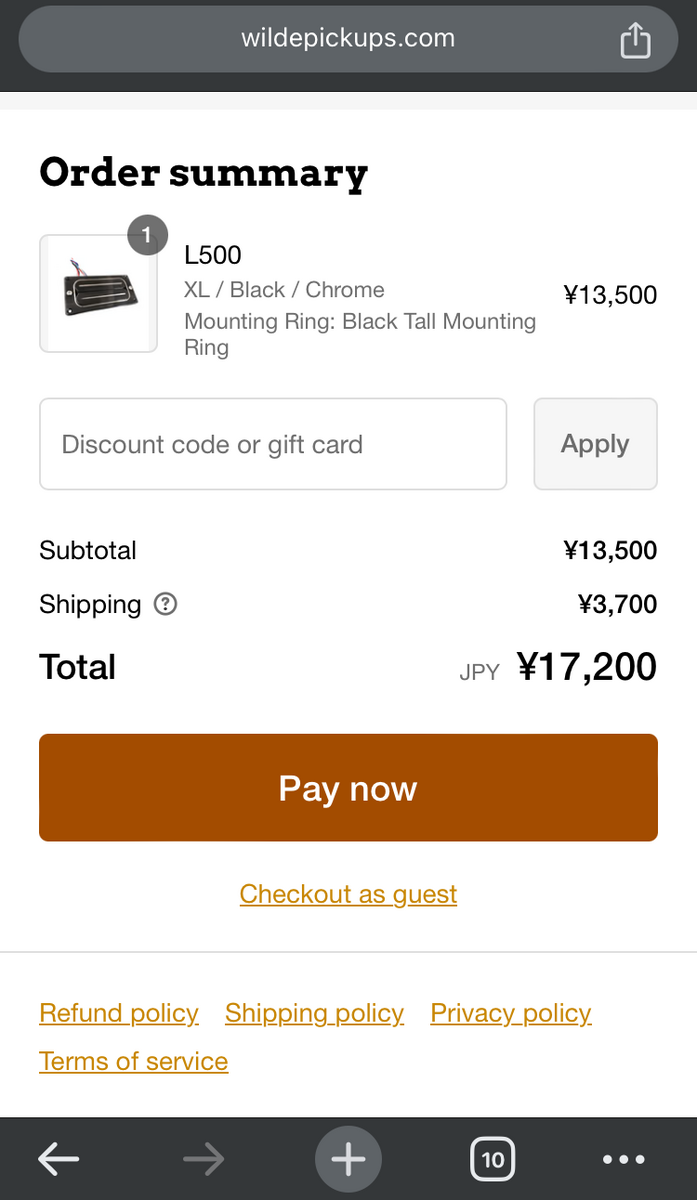Read the Privacy policy link

(511, 1013)
